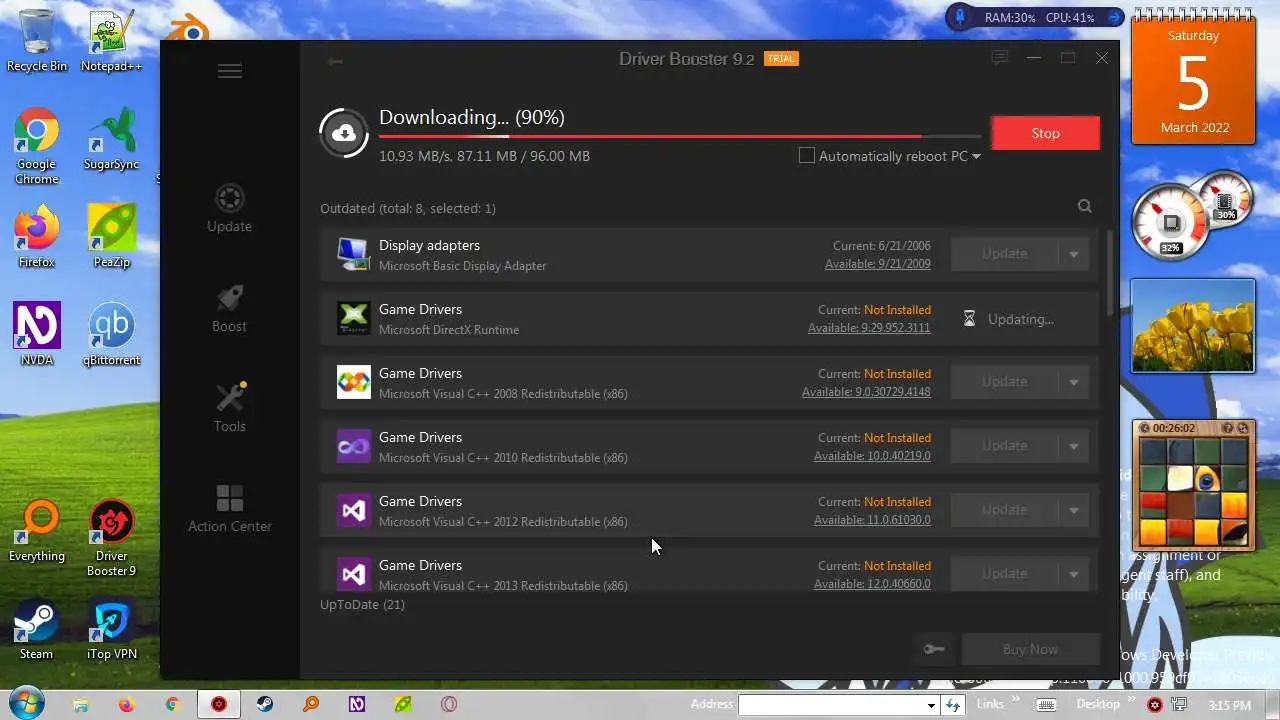Expand the Automatically reboot PC dropdown arrow

click(976, 157)
